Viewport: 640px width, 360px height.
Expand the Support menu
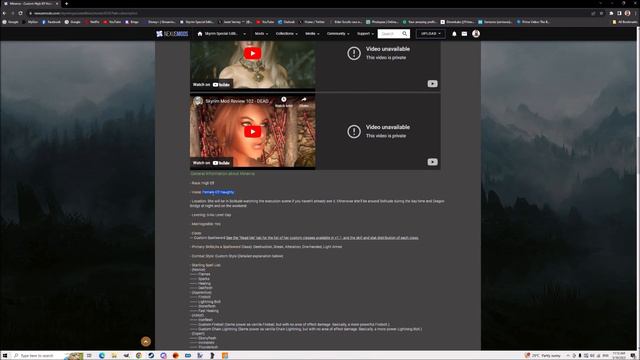click(365, 34)
